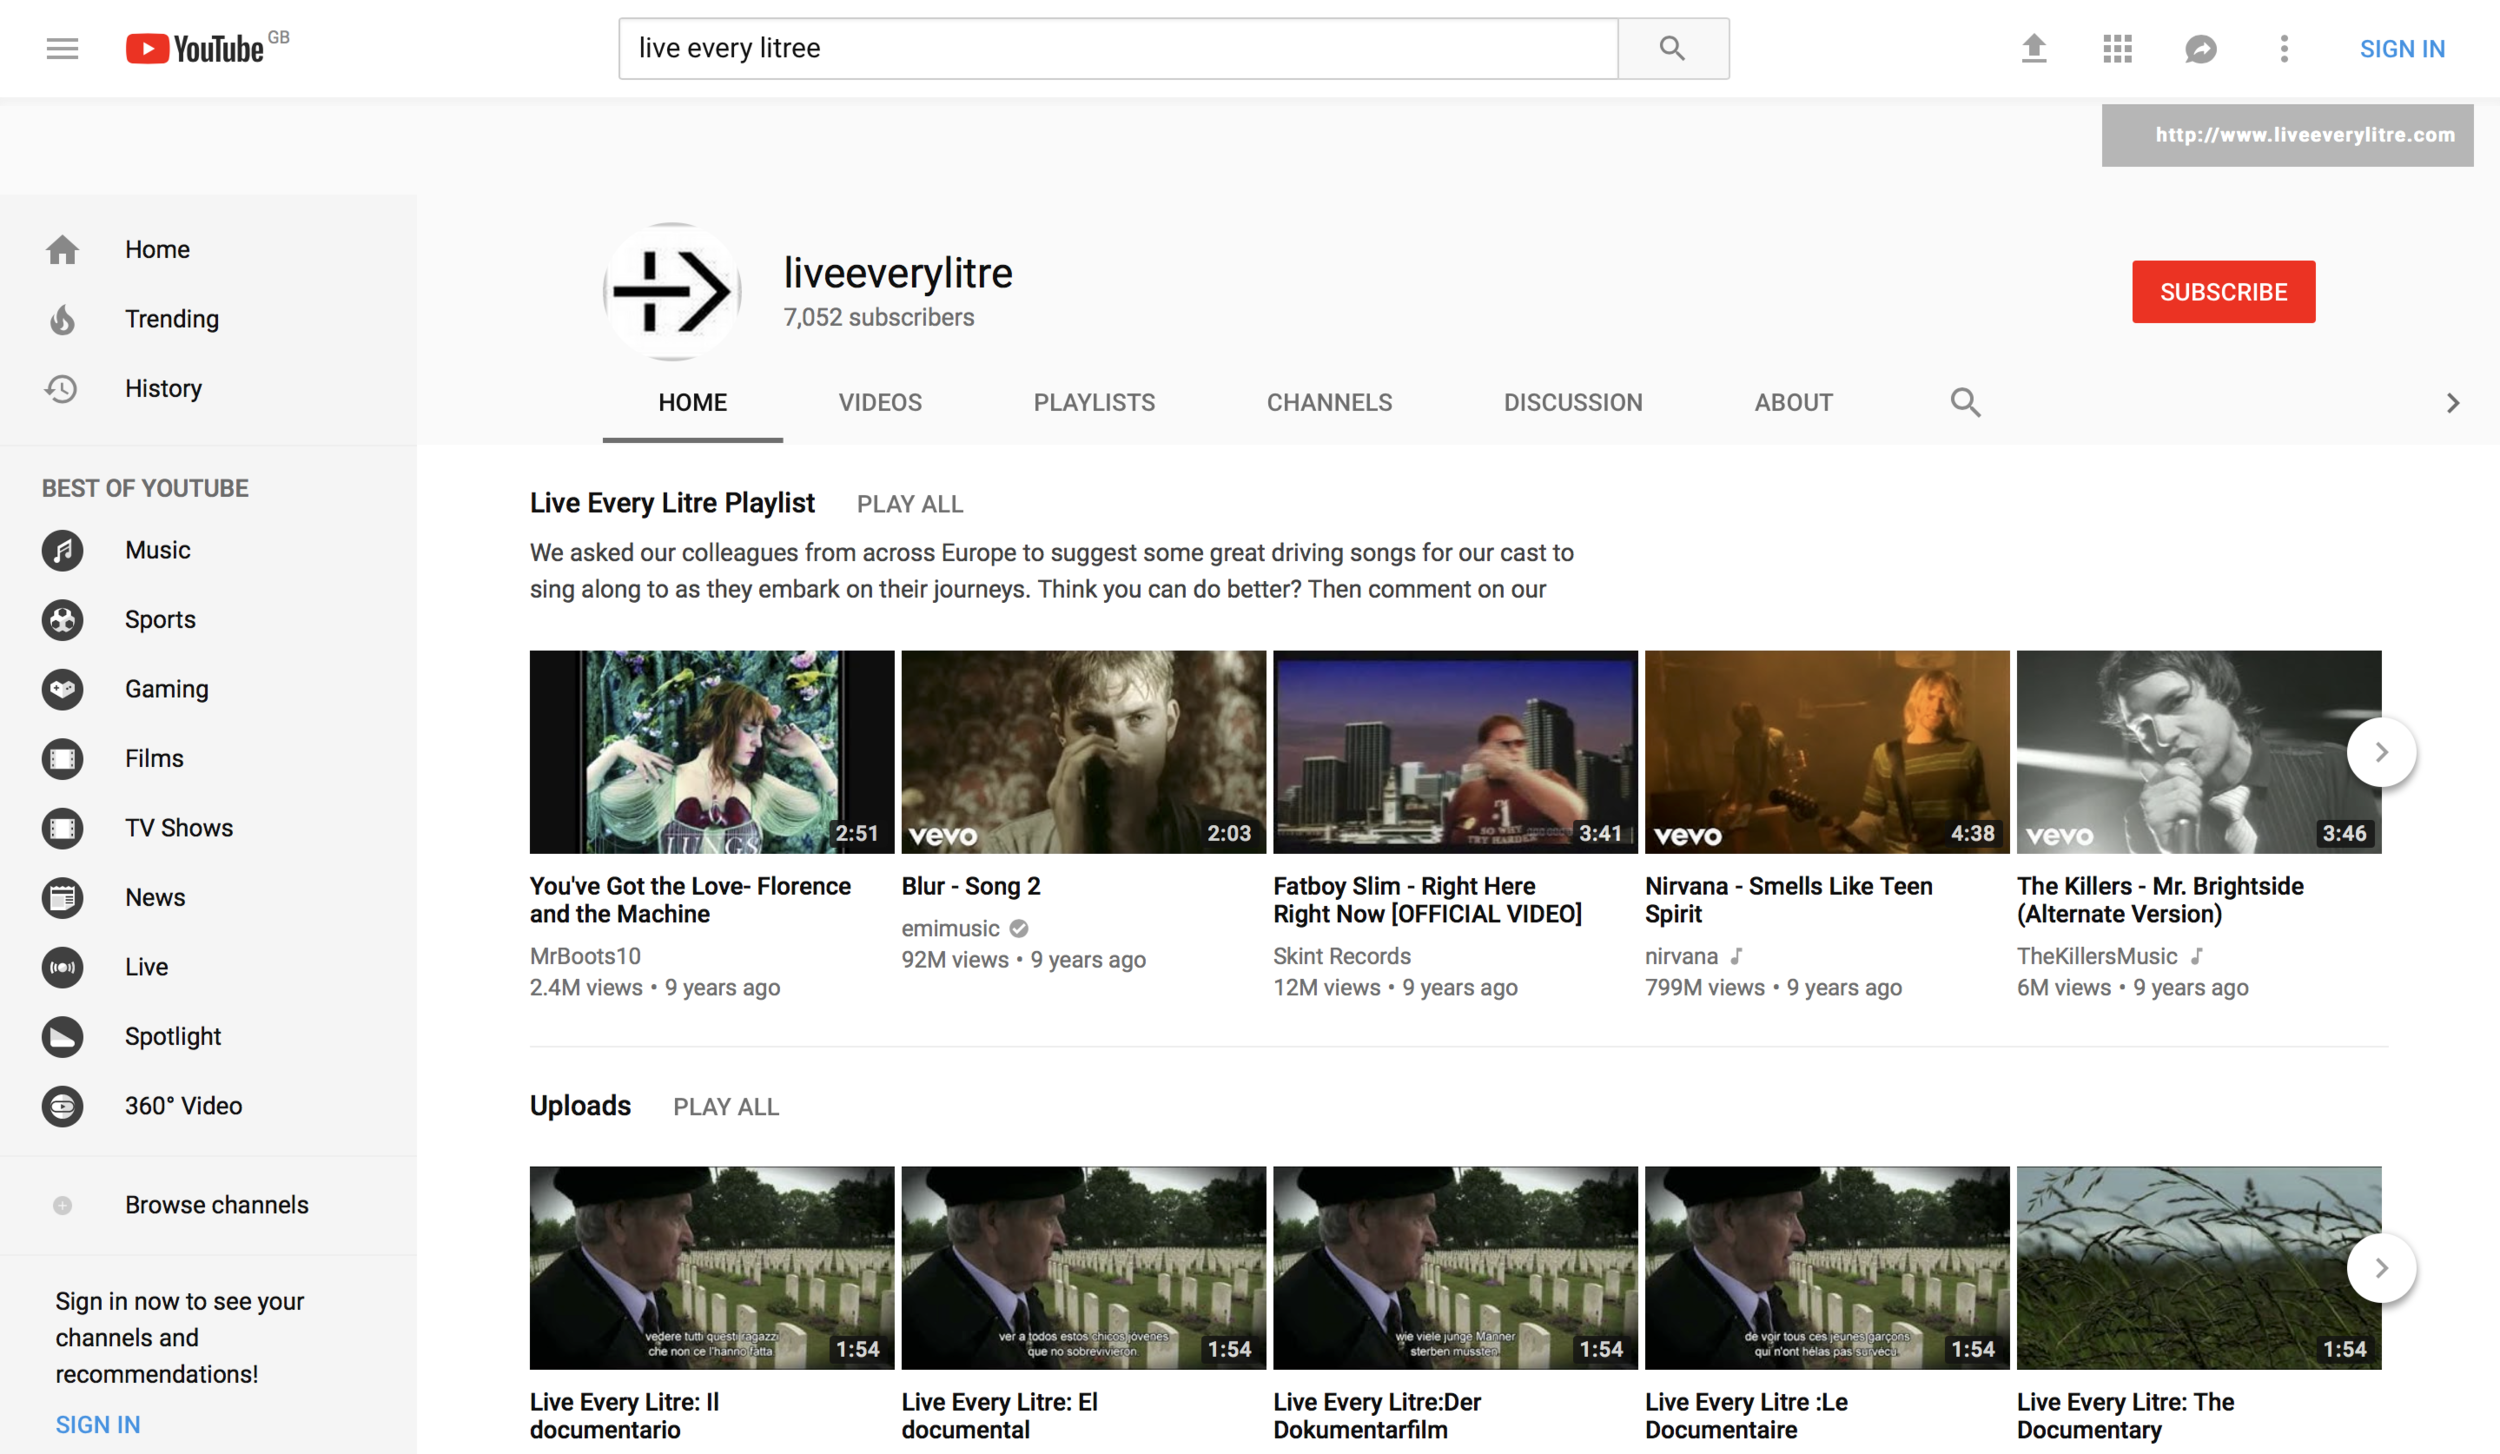Click the Gaming category icon
Image resolution: width=2500 pixels, height=1454 pixels.
[x=62, y=689]
